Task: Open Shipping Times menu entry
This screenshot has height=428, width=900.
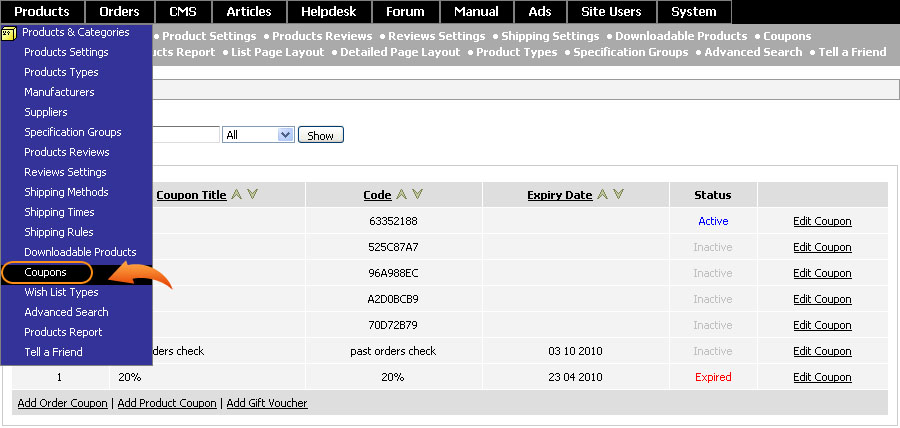Action: tap(59, 212)
